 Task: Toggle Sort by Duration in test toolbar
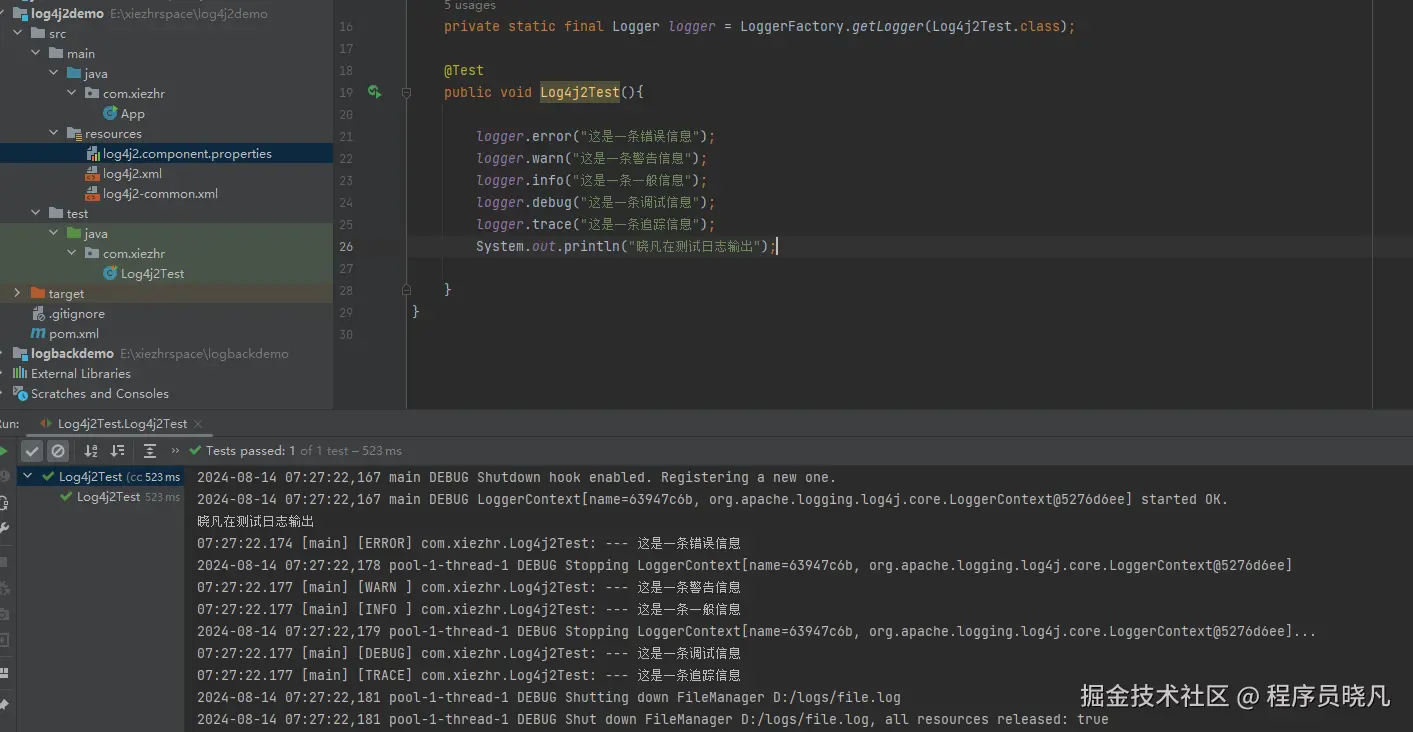[117, 451]
